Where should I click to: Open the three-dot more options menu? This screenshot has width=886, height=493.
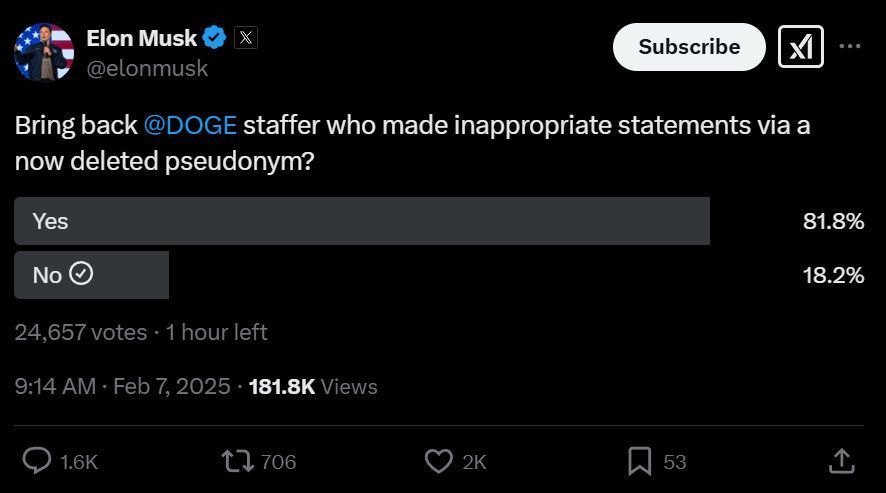pyautogui.click(x=850, y=47)
